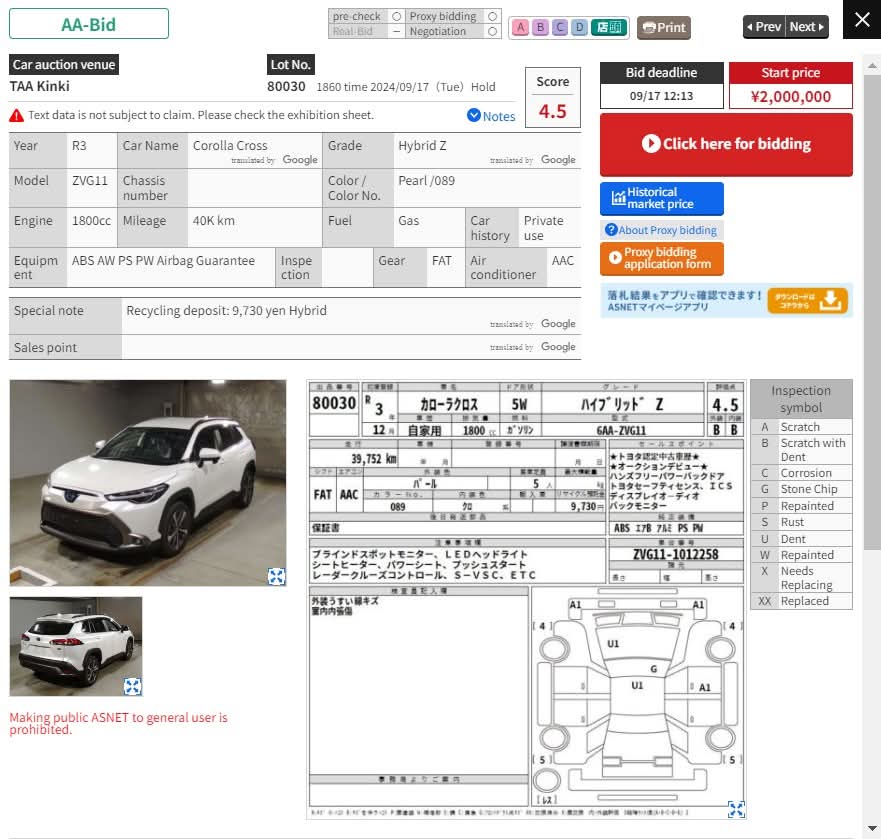Go to the next lot
881x839 pixels.
[x=807, y=27]
